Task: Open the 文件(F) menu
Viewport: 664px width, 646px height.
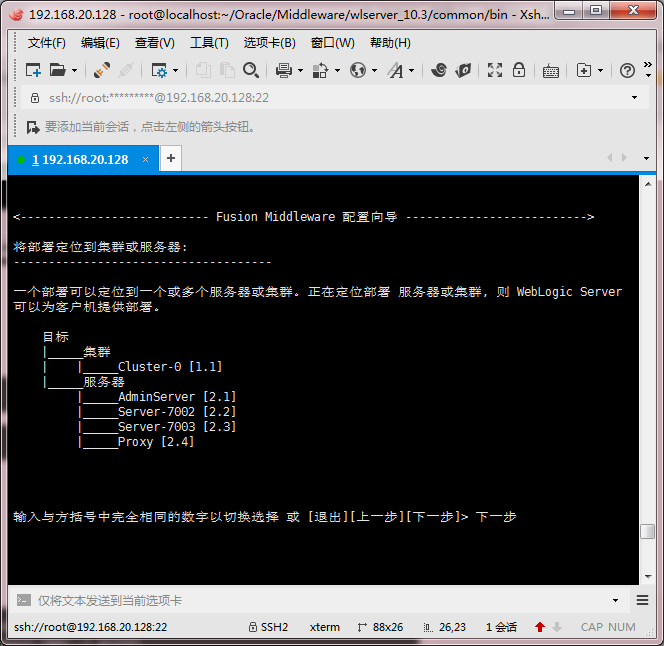Action: pyautogui.click(x=47, y=43)
